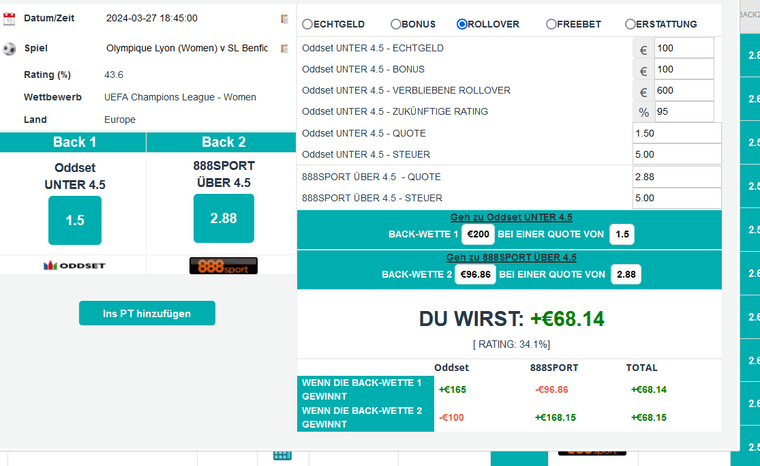
Task: Click the Back 2 column header
Action: pos(222,142)
